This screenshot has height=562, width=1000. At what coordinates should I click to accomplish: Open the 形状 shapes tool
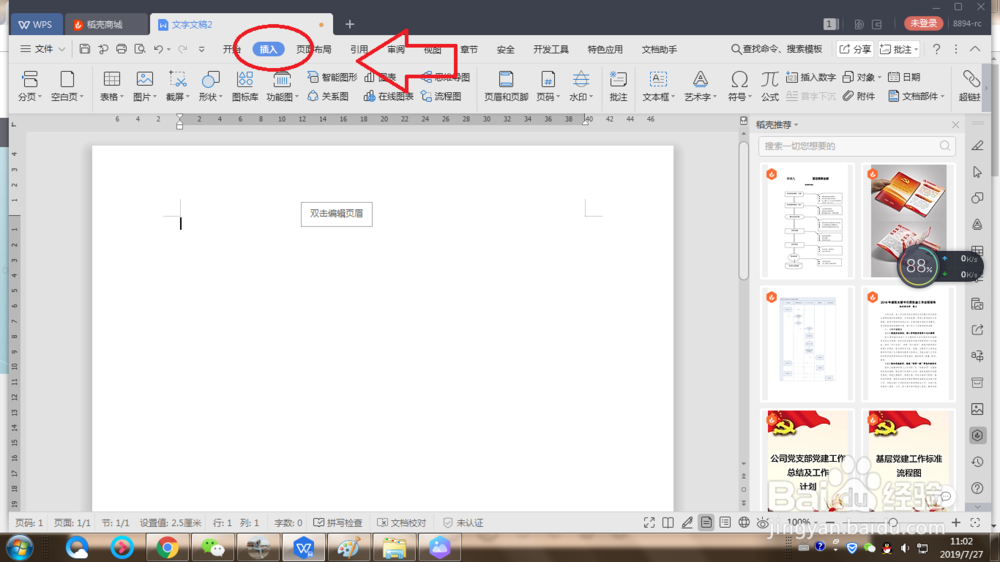click(211, 85)
